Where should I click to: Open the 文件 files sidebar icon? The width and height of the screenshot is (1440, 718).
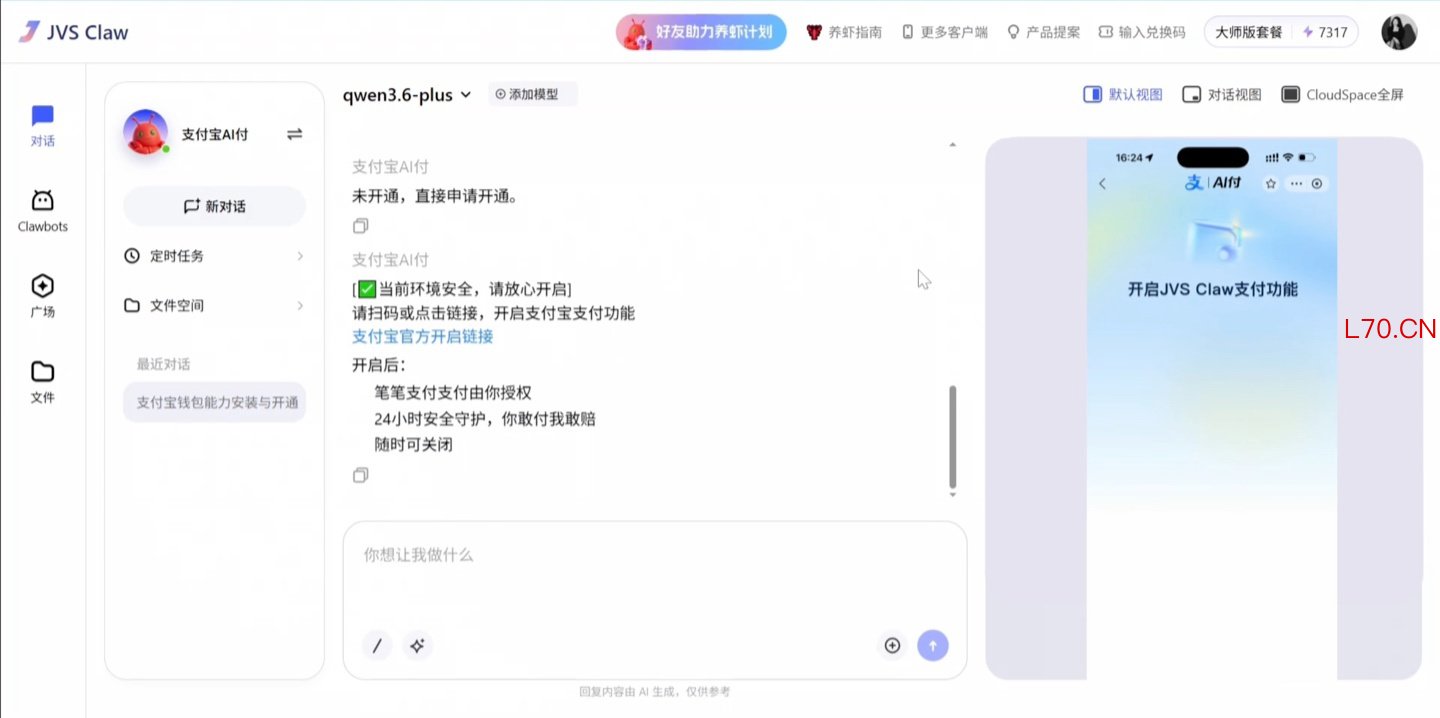pyautogui.click(x=42, y=382)
